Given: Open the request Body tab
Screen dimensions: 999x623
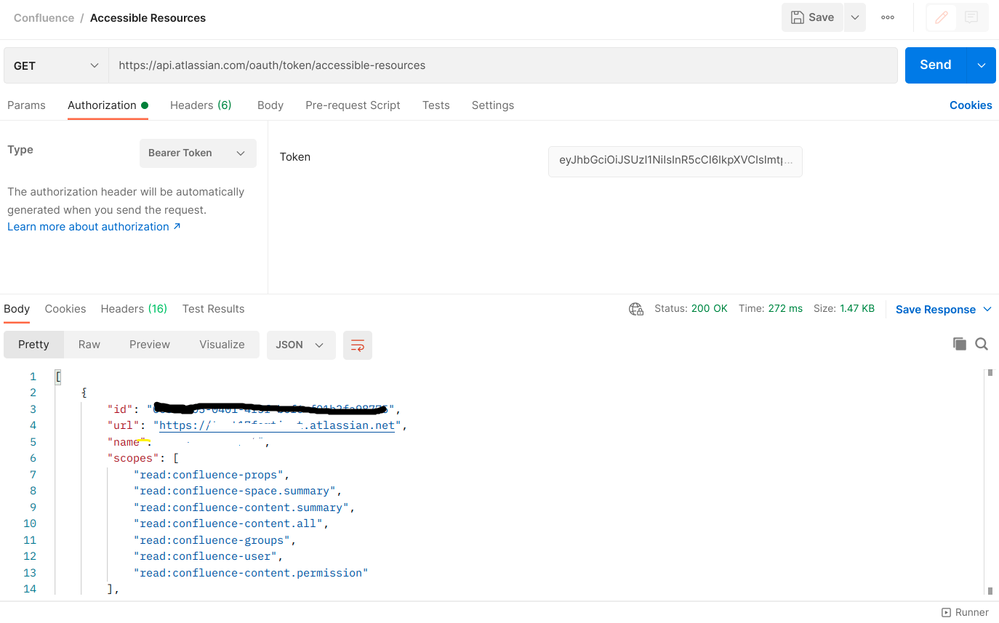Looking at the screenshot, I should coord(270,105).
